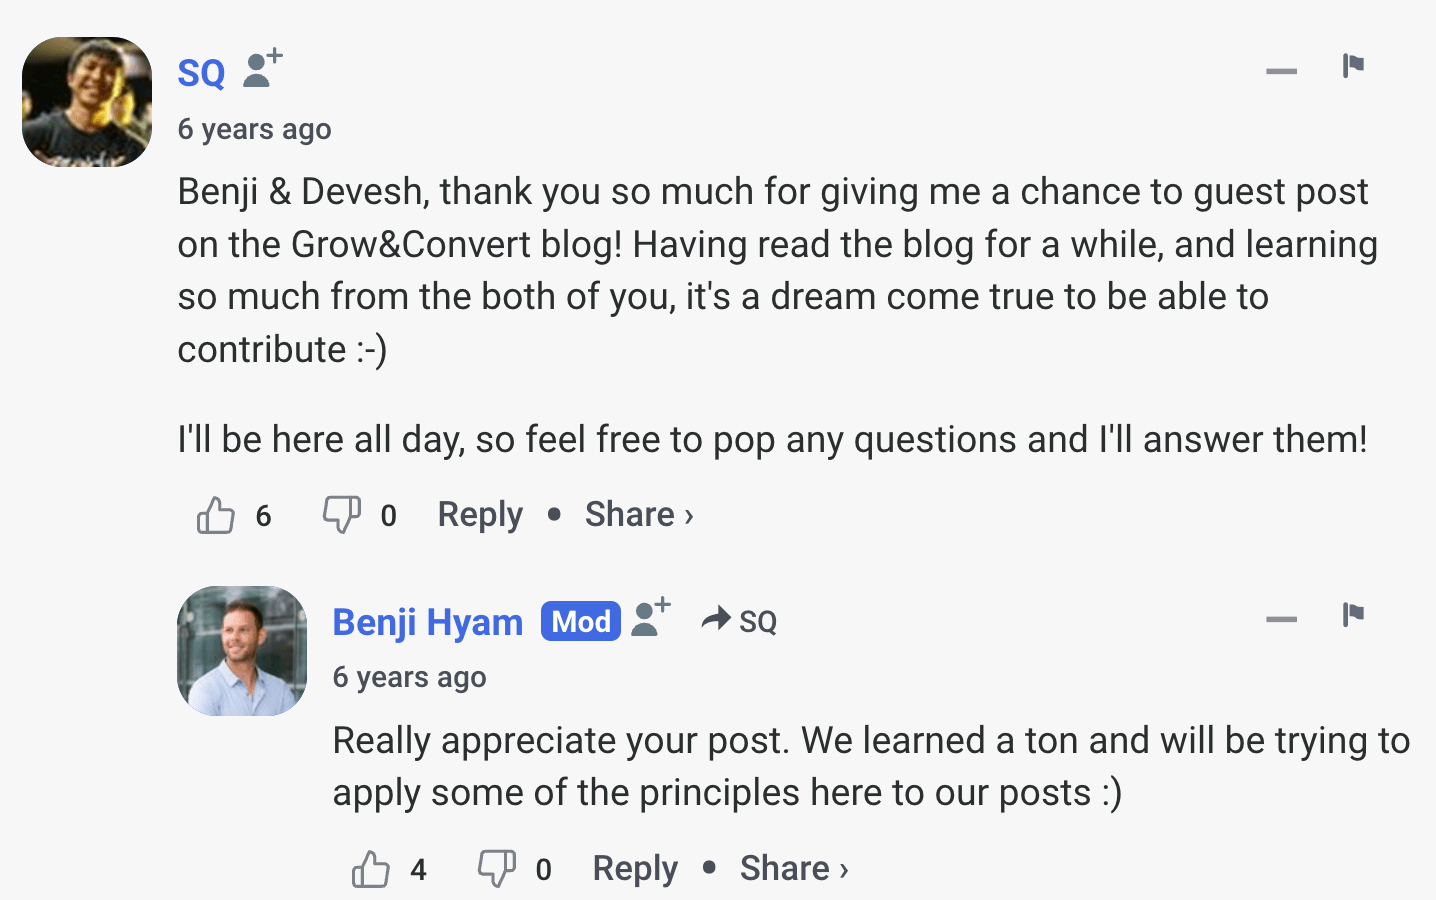1436x900 pixels.
Task: Click the flag icon on Benji Hyam's reply
Action: point(1352,616)
